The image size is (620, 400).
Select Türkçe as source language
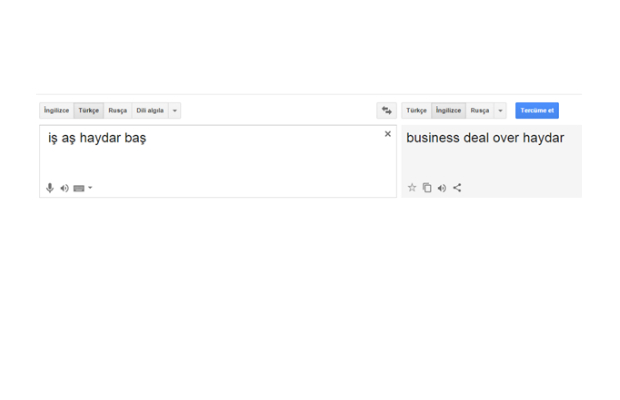(89, 111)
